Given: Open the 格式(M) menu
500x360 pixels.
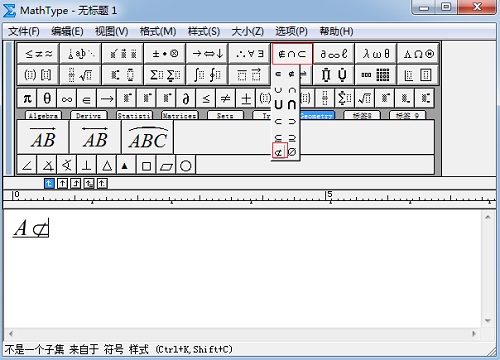Looking at the screenshot, I should [158, 32].
